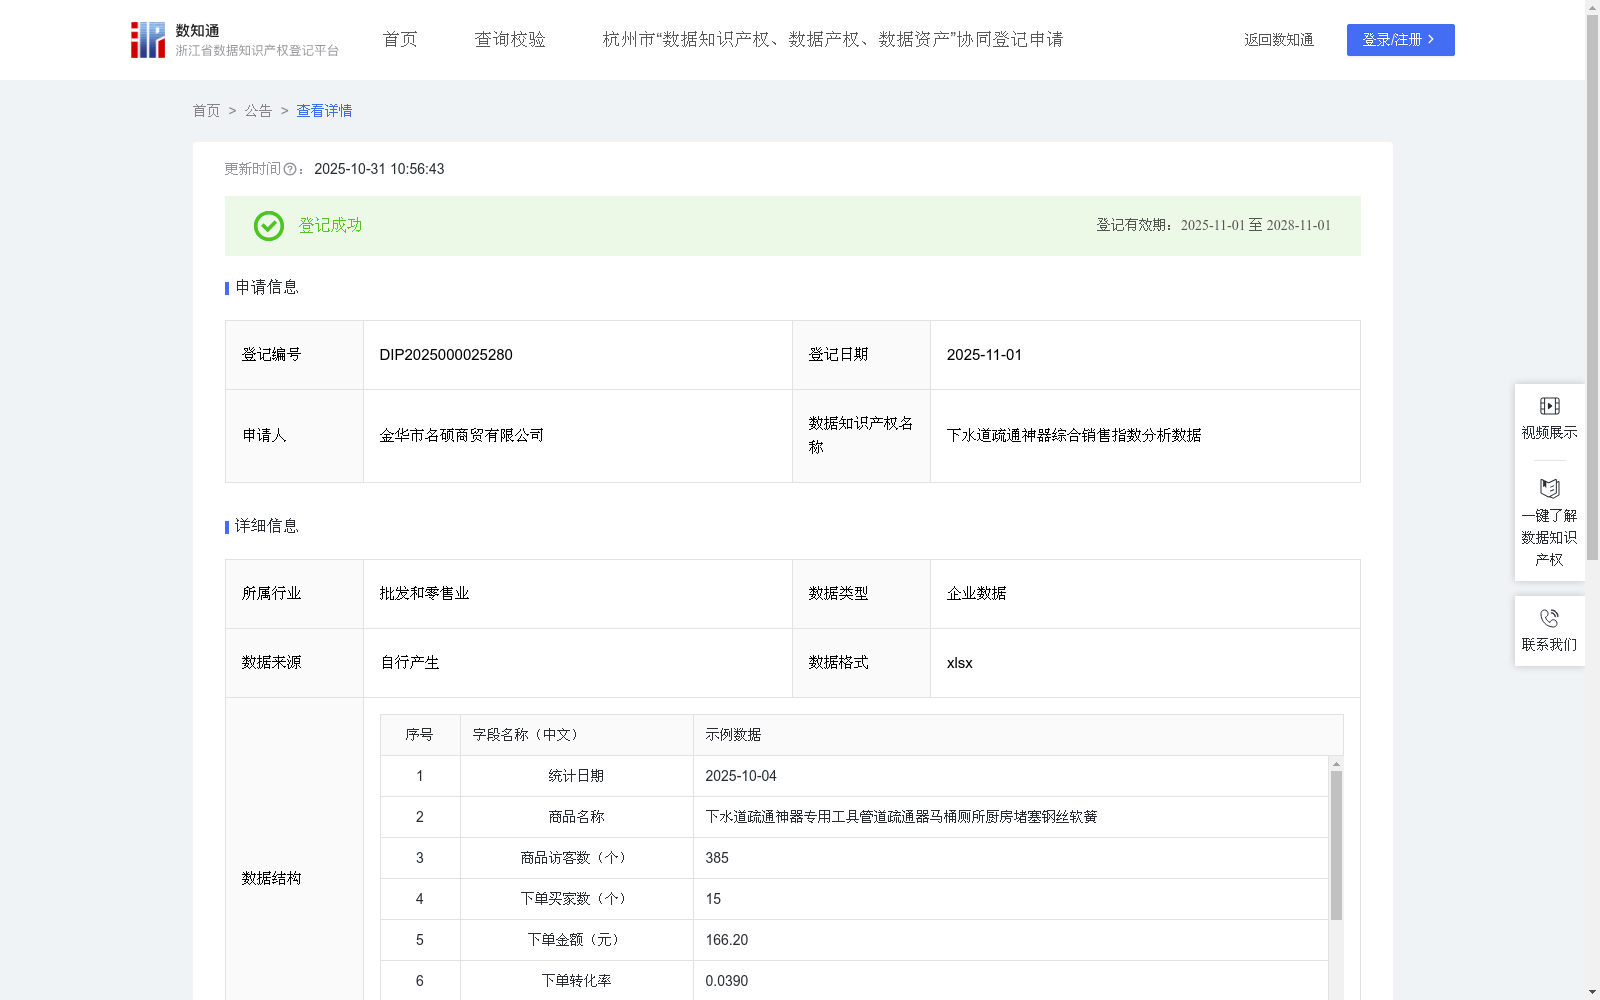
Task: Click the 视频展示 side panel label
Action: (x=1549, y=432)
